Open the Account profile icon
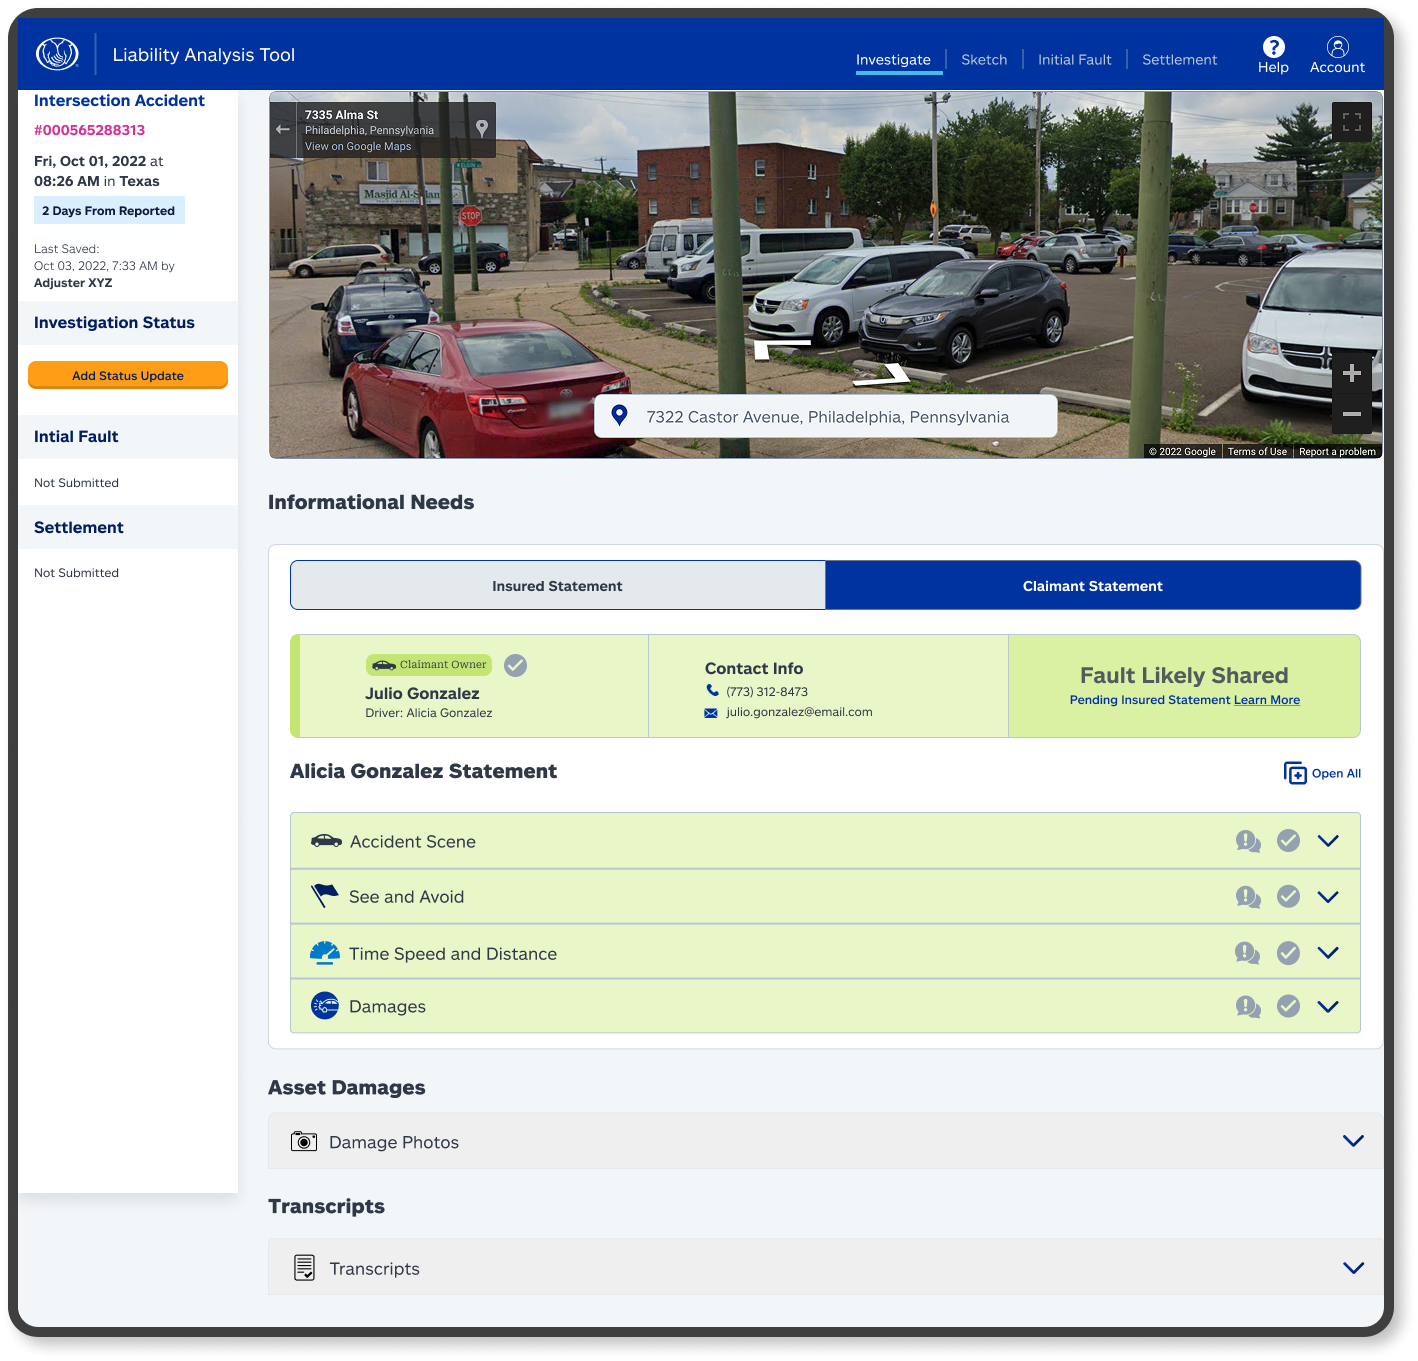Image resolution: width=1418 pixels, height=1361 pixels. click(x=1337, y=47)
